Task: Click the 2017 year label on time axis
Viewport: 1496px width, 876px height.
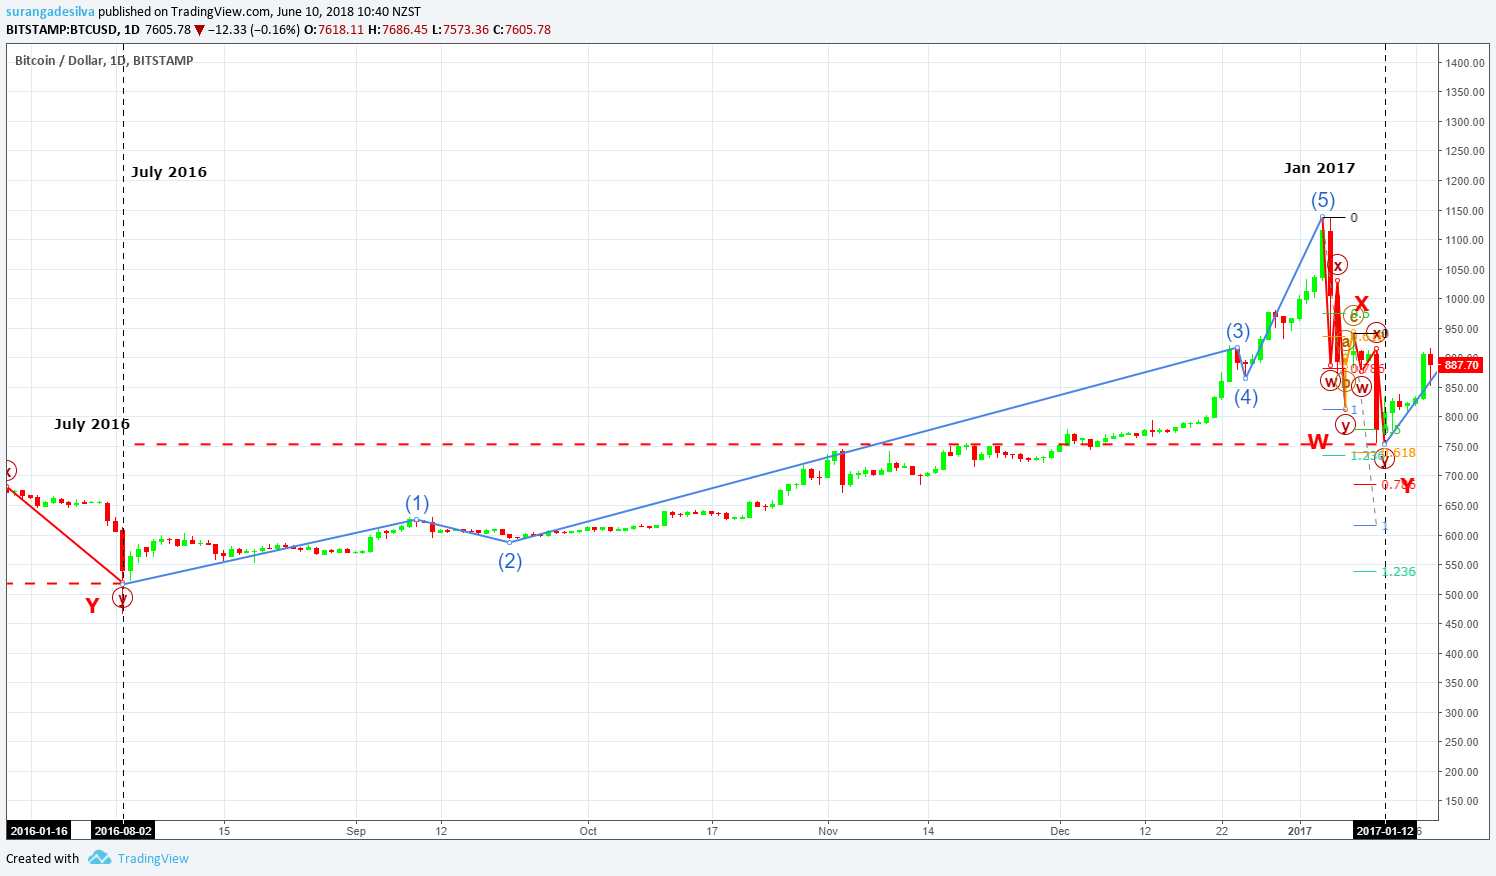Action: point(1300,831)
